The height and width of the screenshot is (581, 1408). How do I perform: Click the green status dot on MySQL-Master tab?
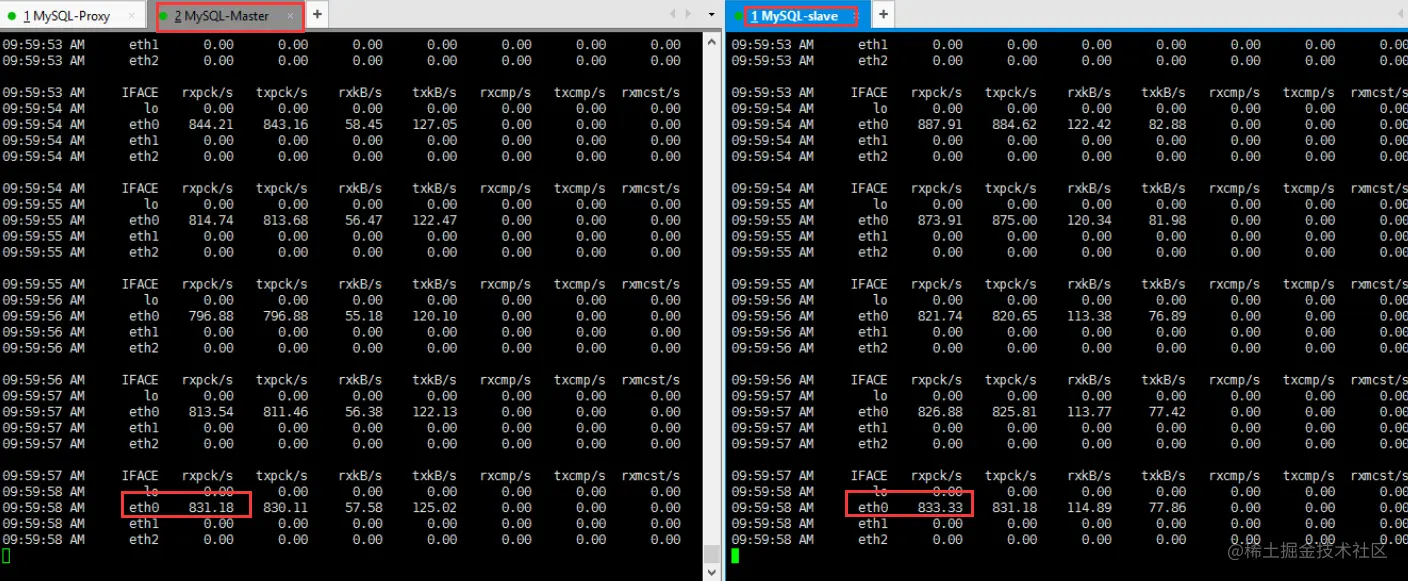(163, 16)
